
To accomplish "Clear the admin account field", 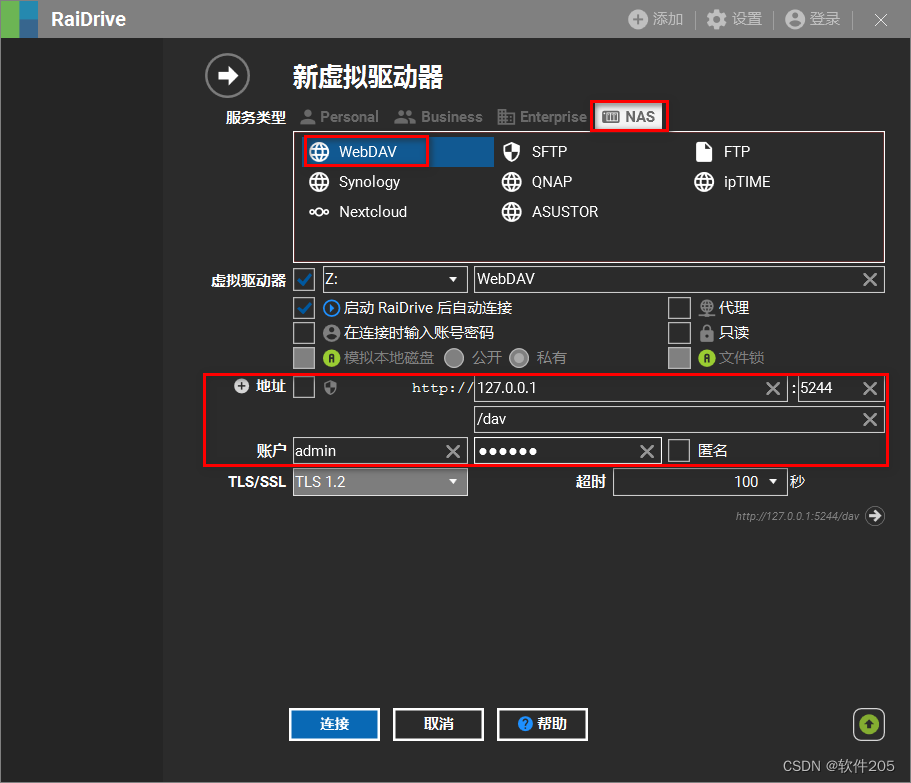I will coord(453,451).
